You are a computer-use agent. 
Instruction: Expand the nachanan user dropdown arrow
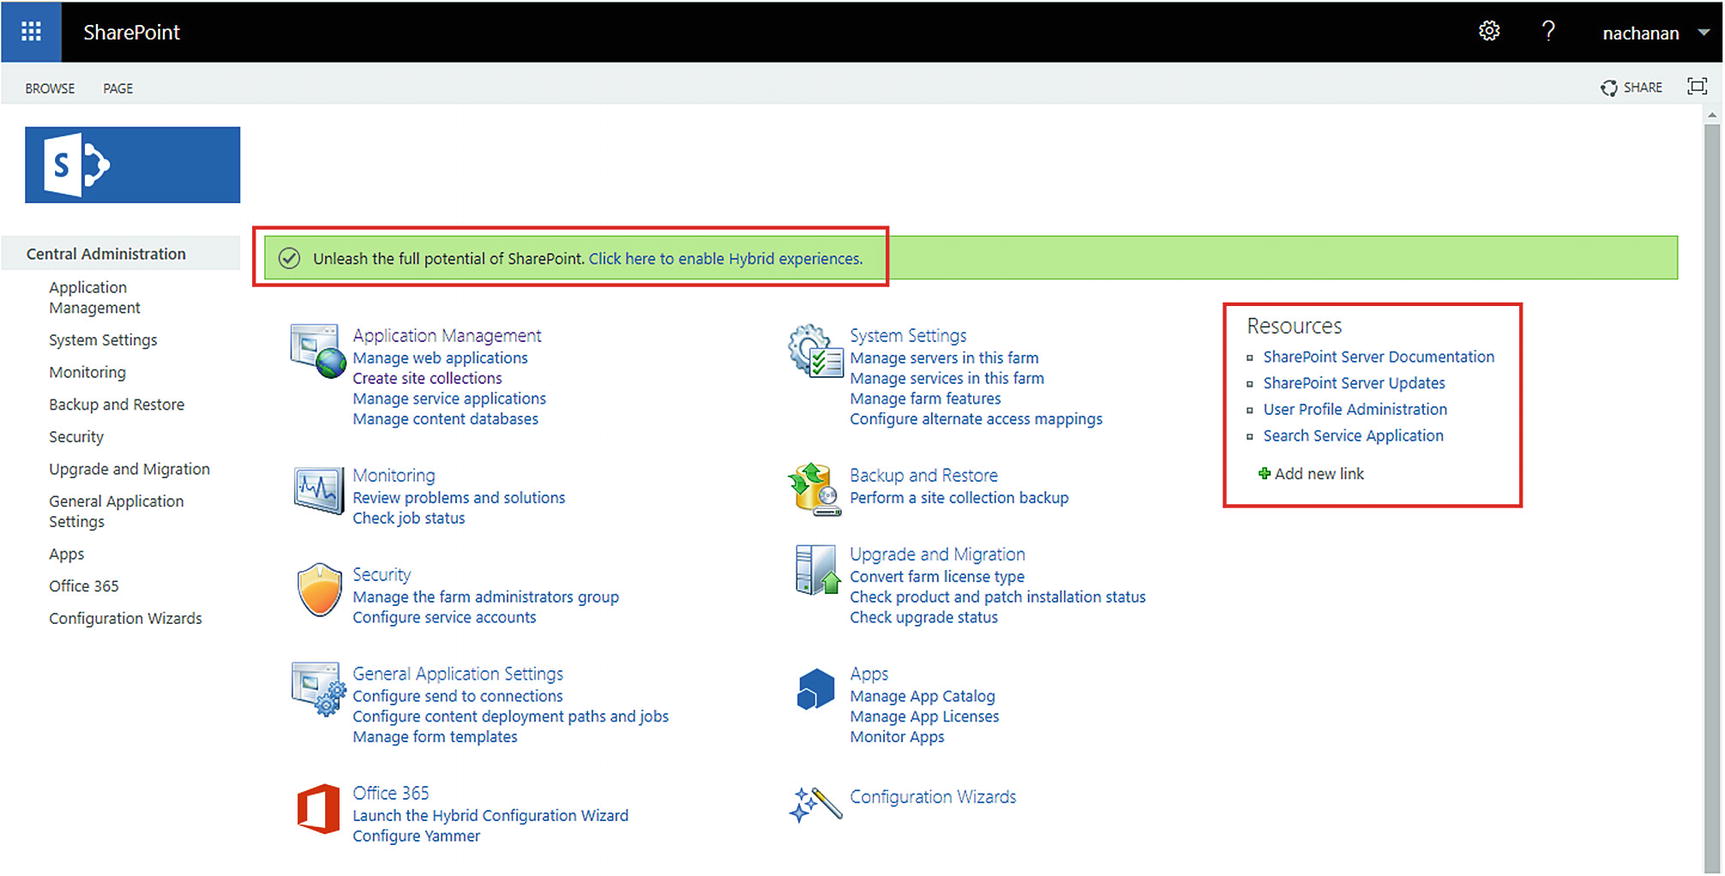[x=1704, y=32]
